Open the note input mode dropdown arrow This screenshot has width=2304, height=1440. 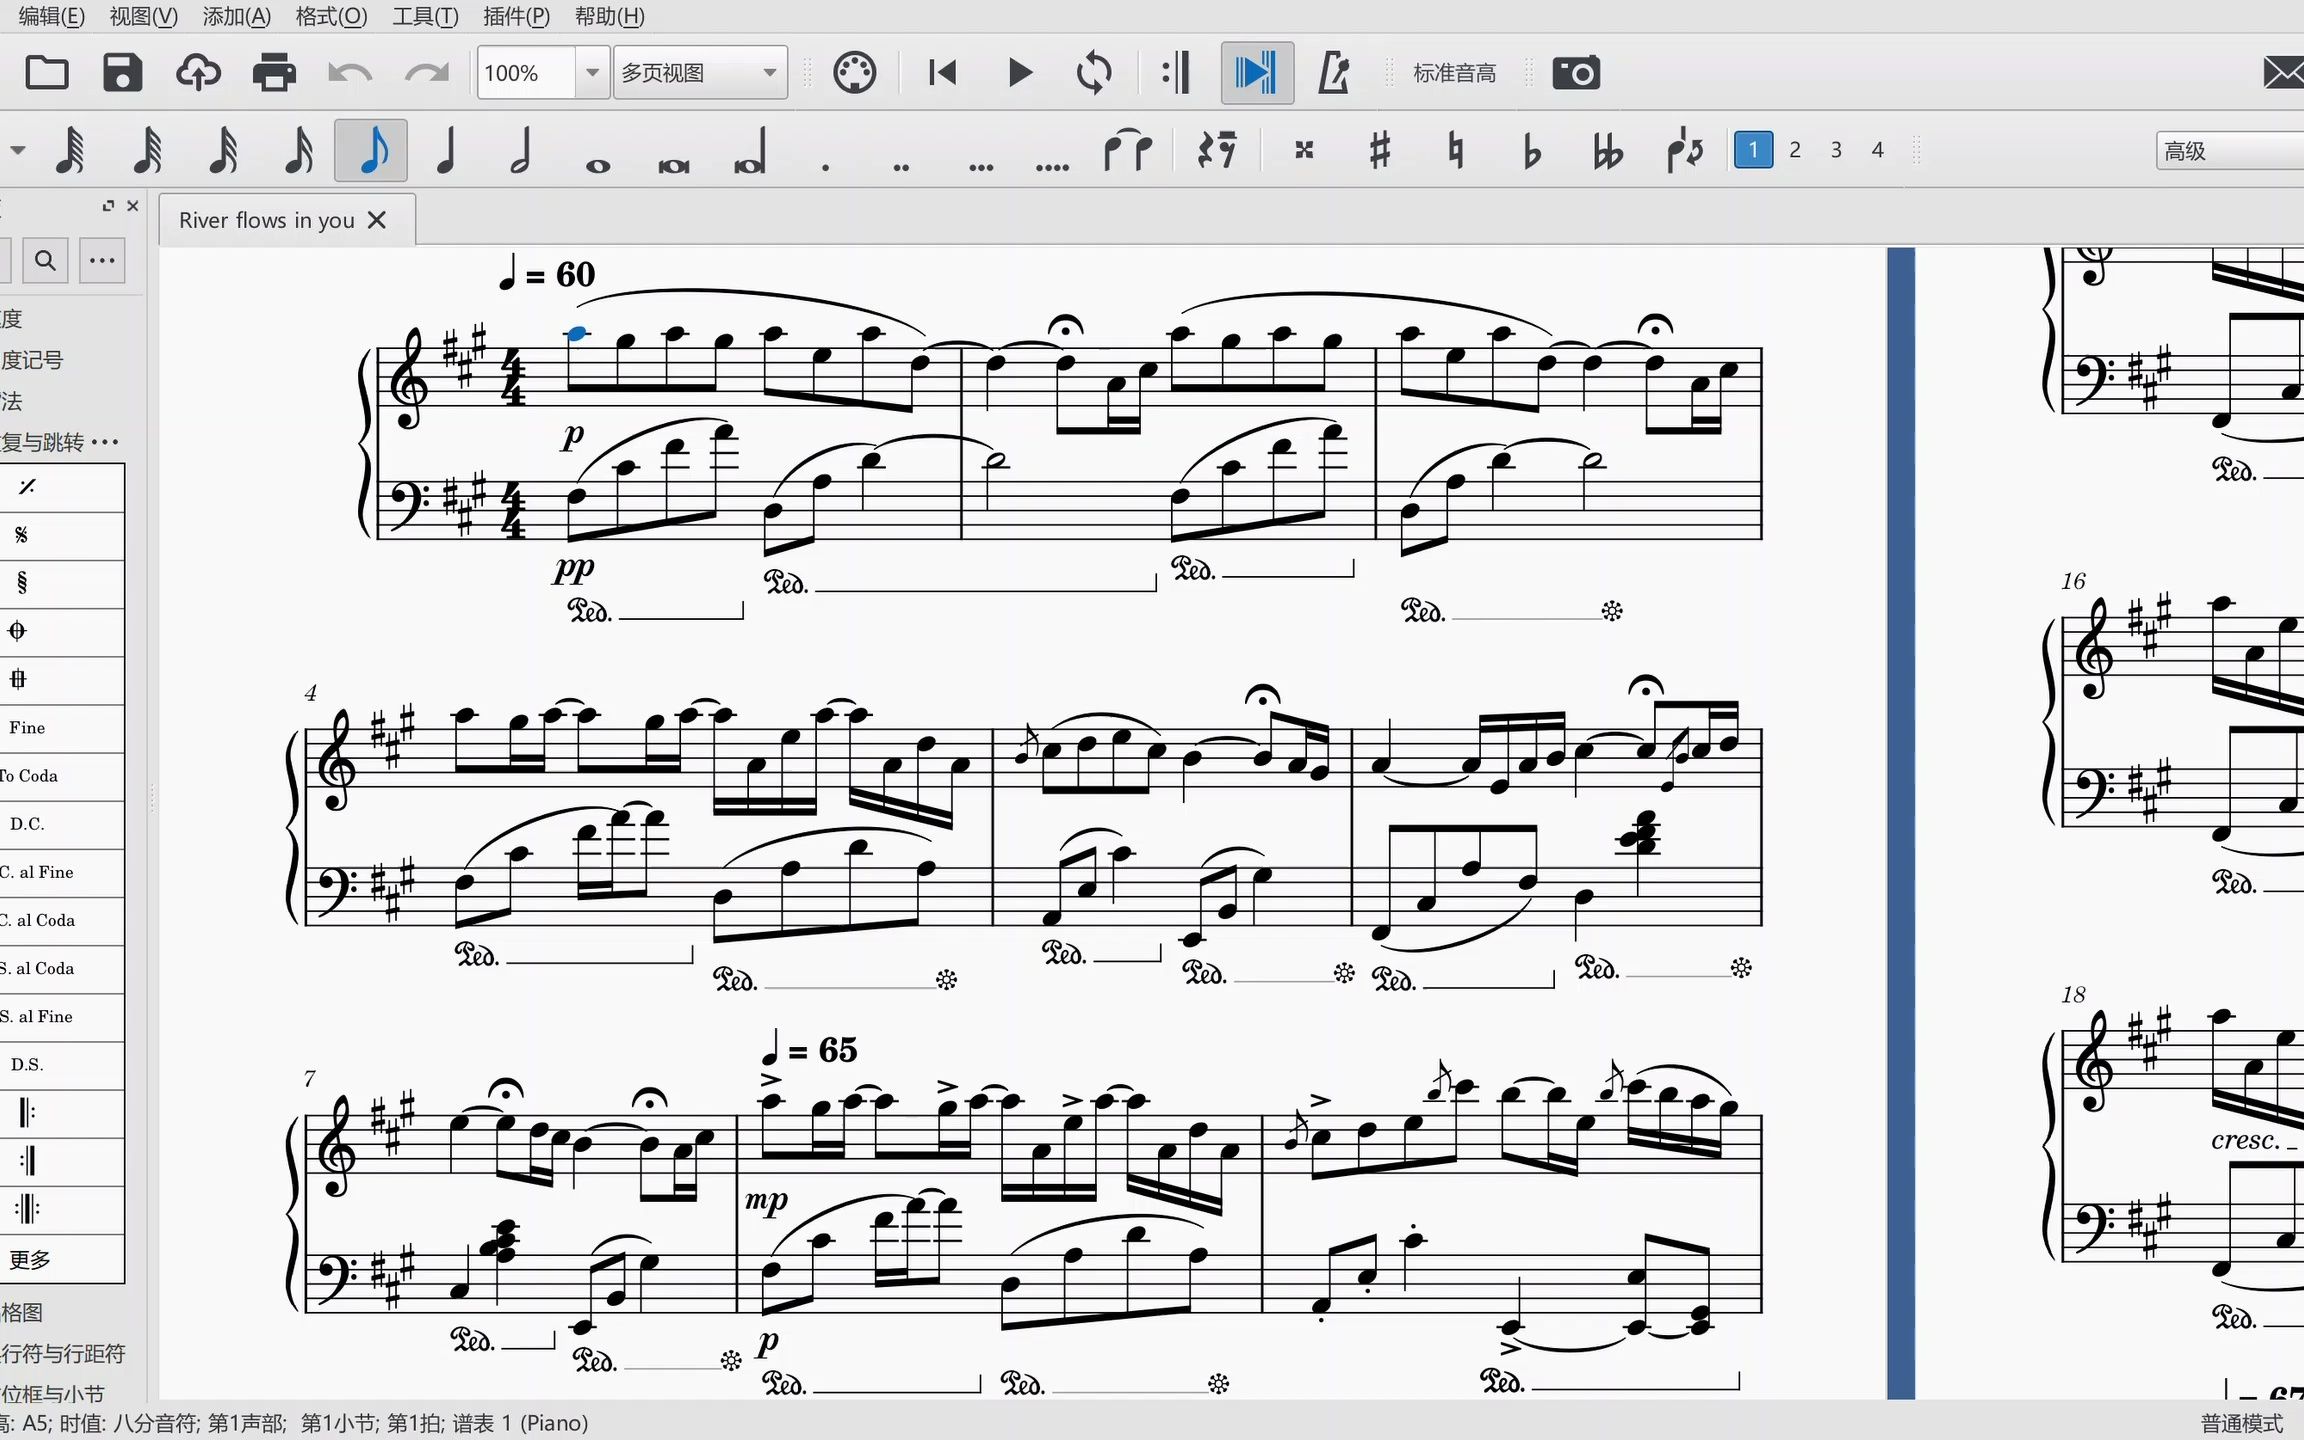click(17, 151)
